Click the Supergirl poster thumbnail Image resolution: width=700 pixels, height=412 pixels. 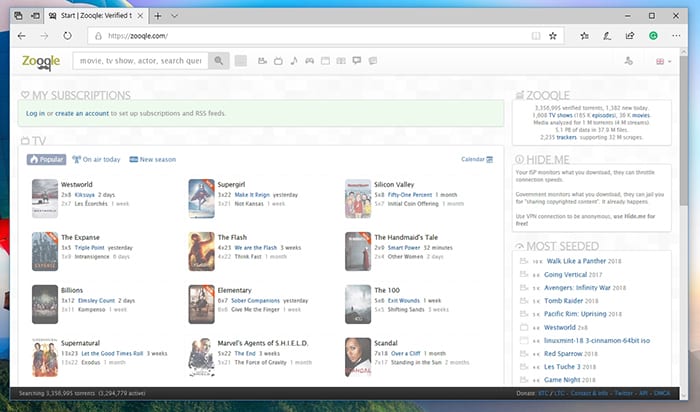pyautogui.click(x=201, y=198)
